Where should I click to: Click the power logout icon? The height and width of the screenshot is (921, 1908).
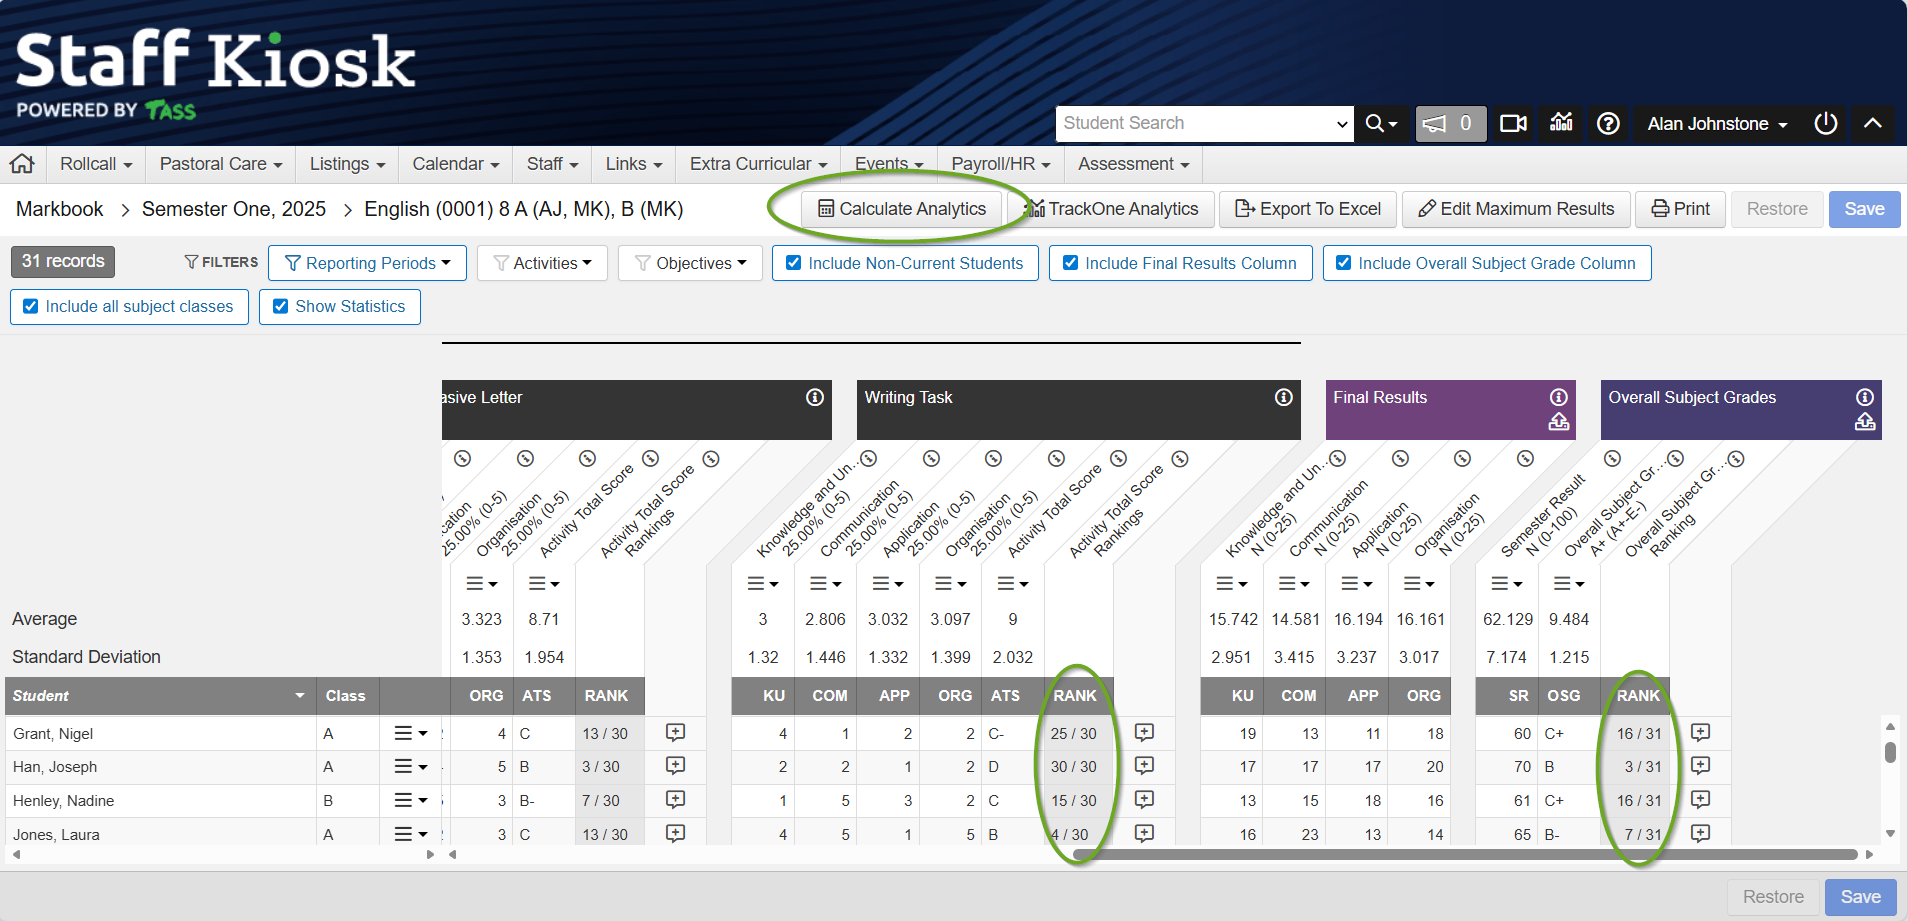(1825, 124)
